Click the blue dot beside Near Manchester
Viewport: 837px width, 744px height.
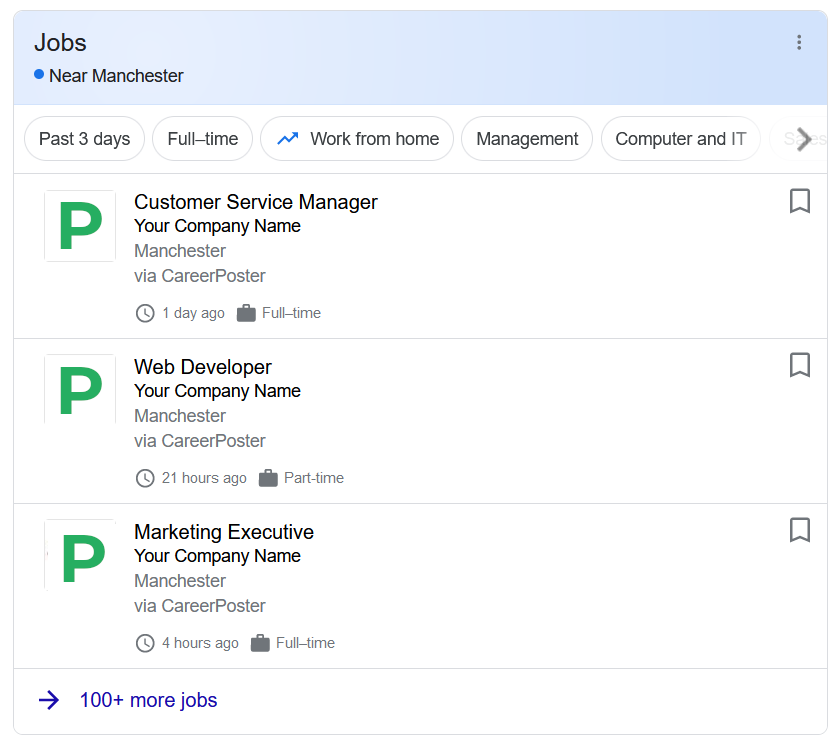37,75
